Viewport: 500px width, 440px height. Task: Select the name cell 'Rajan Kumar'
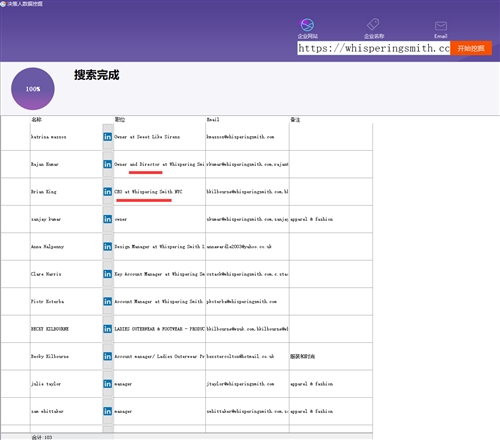click(x=66, y=164)
